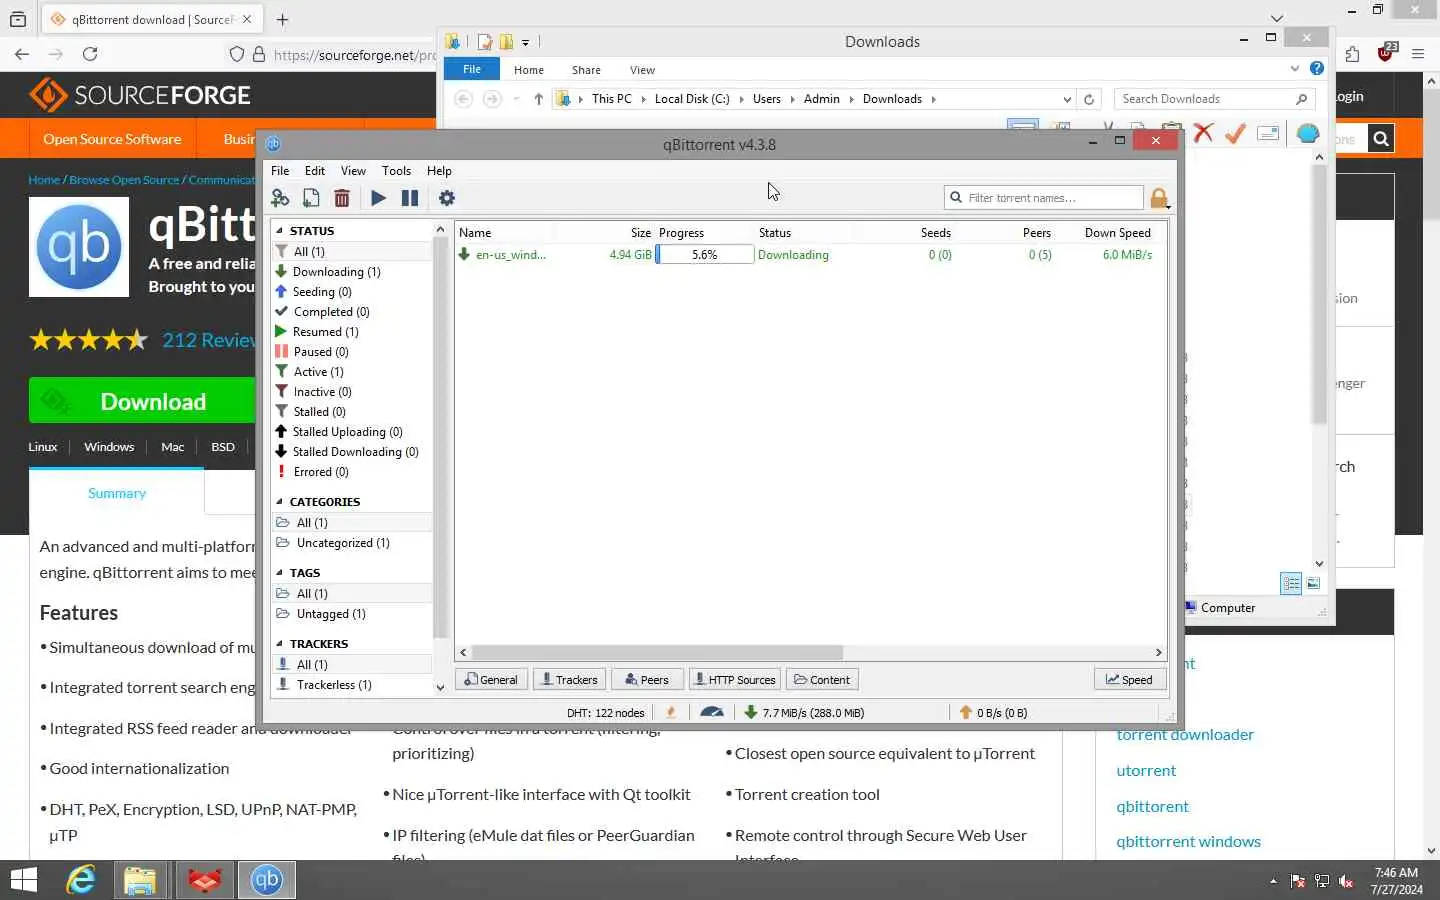Click the qBittorrent title bar logo icon
Screen dimensions: 1440x900
[x=273, y=144]
